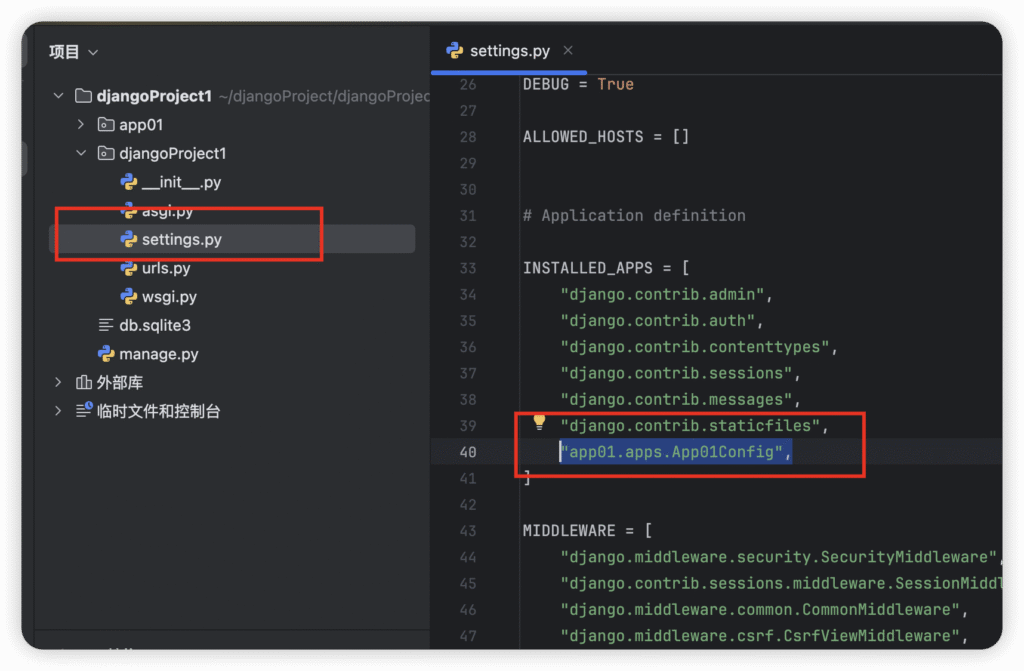This screenshot has width=1024, height=671.
Task: Click the 临时文件和控制台 scratches icon
Action: (83, 411)
